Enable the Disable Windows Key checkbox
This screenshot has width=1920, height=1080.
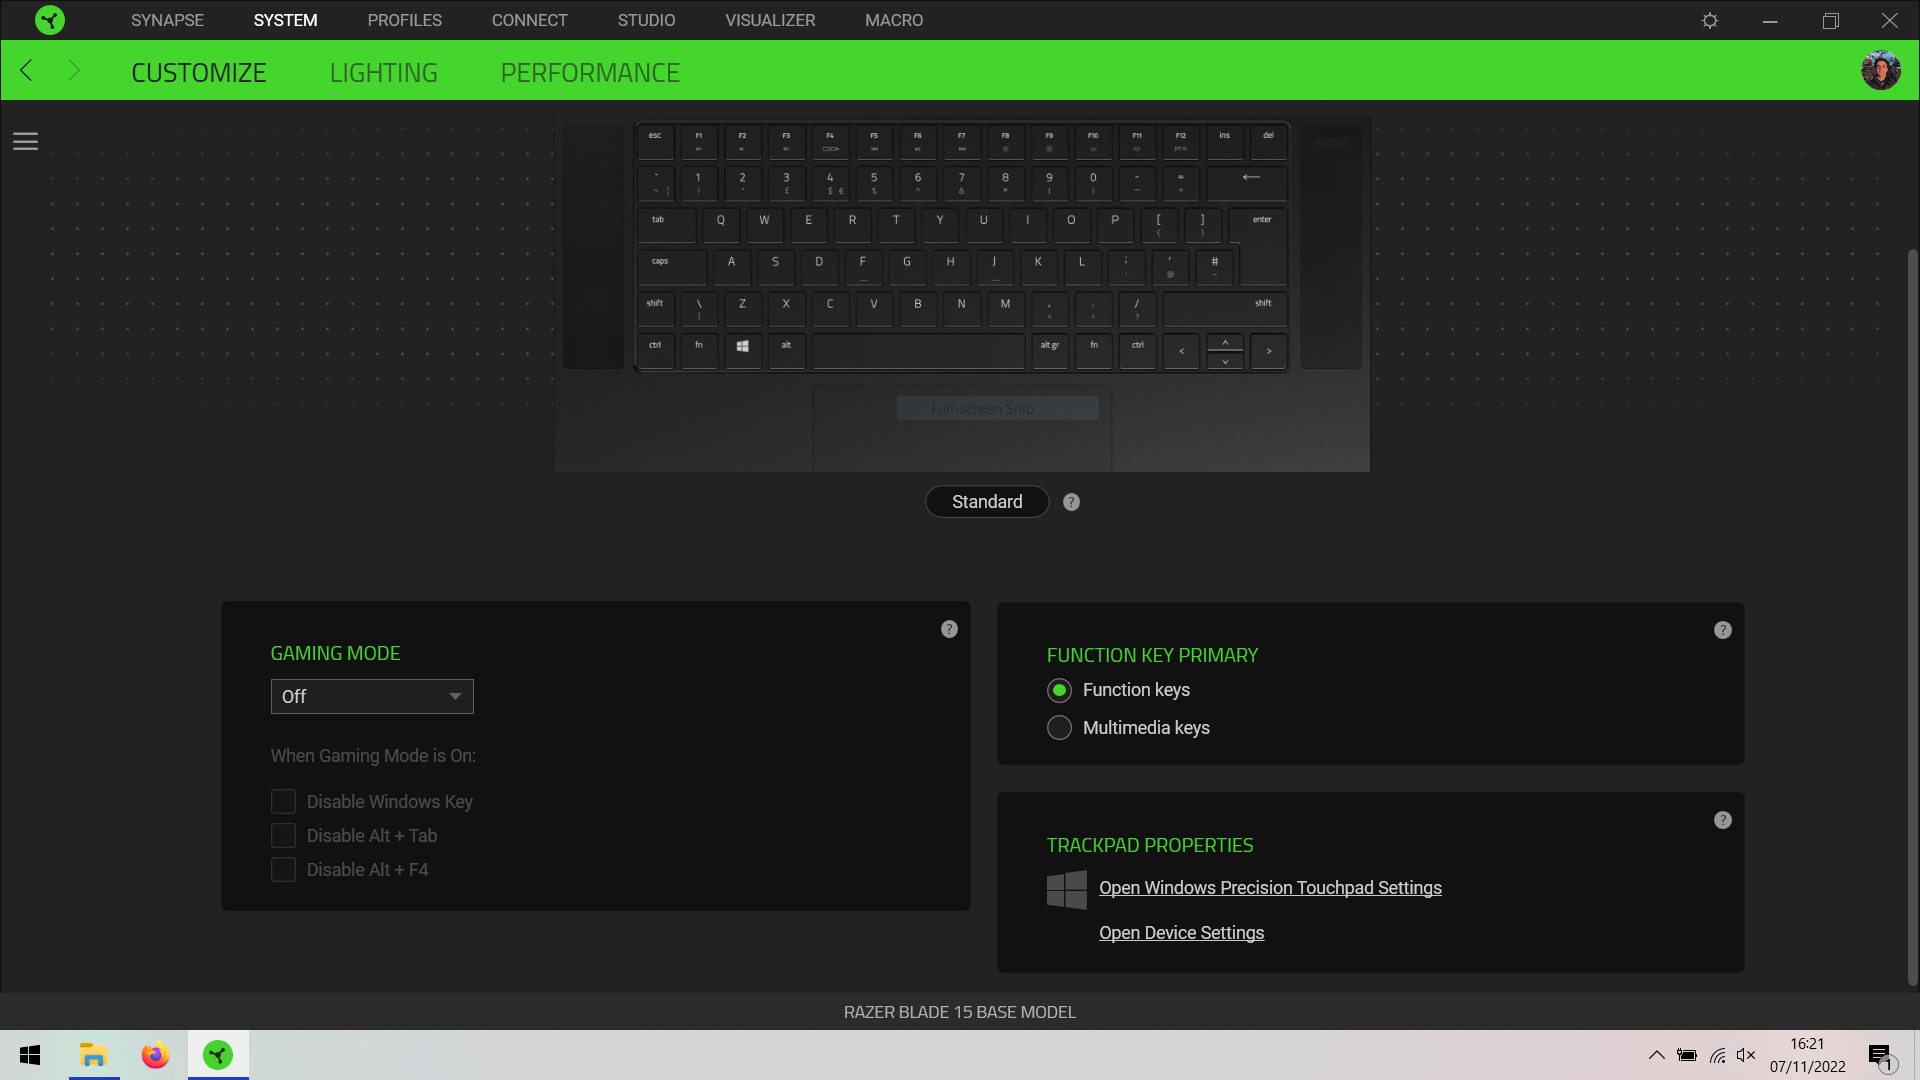(x=283, y=801)
